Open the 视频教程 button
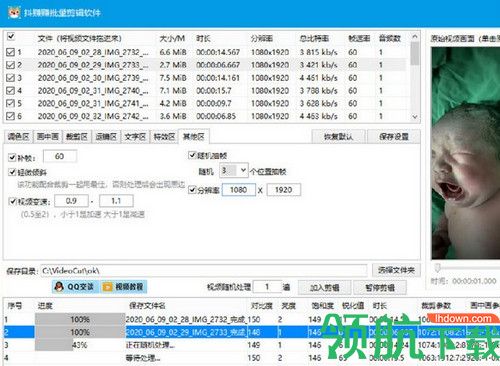 coord(124,287)
